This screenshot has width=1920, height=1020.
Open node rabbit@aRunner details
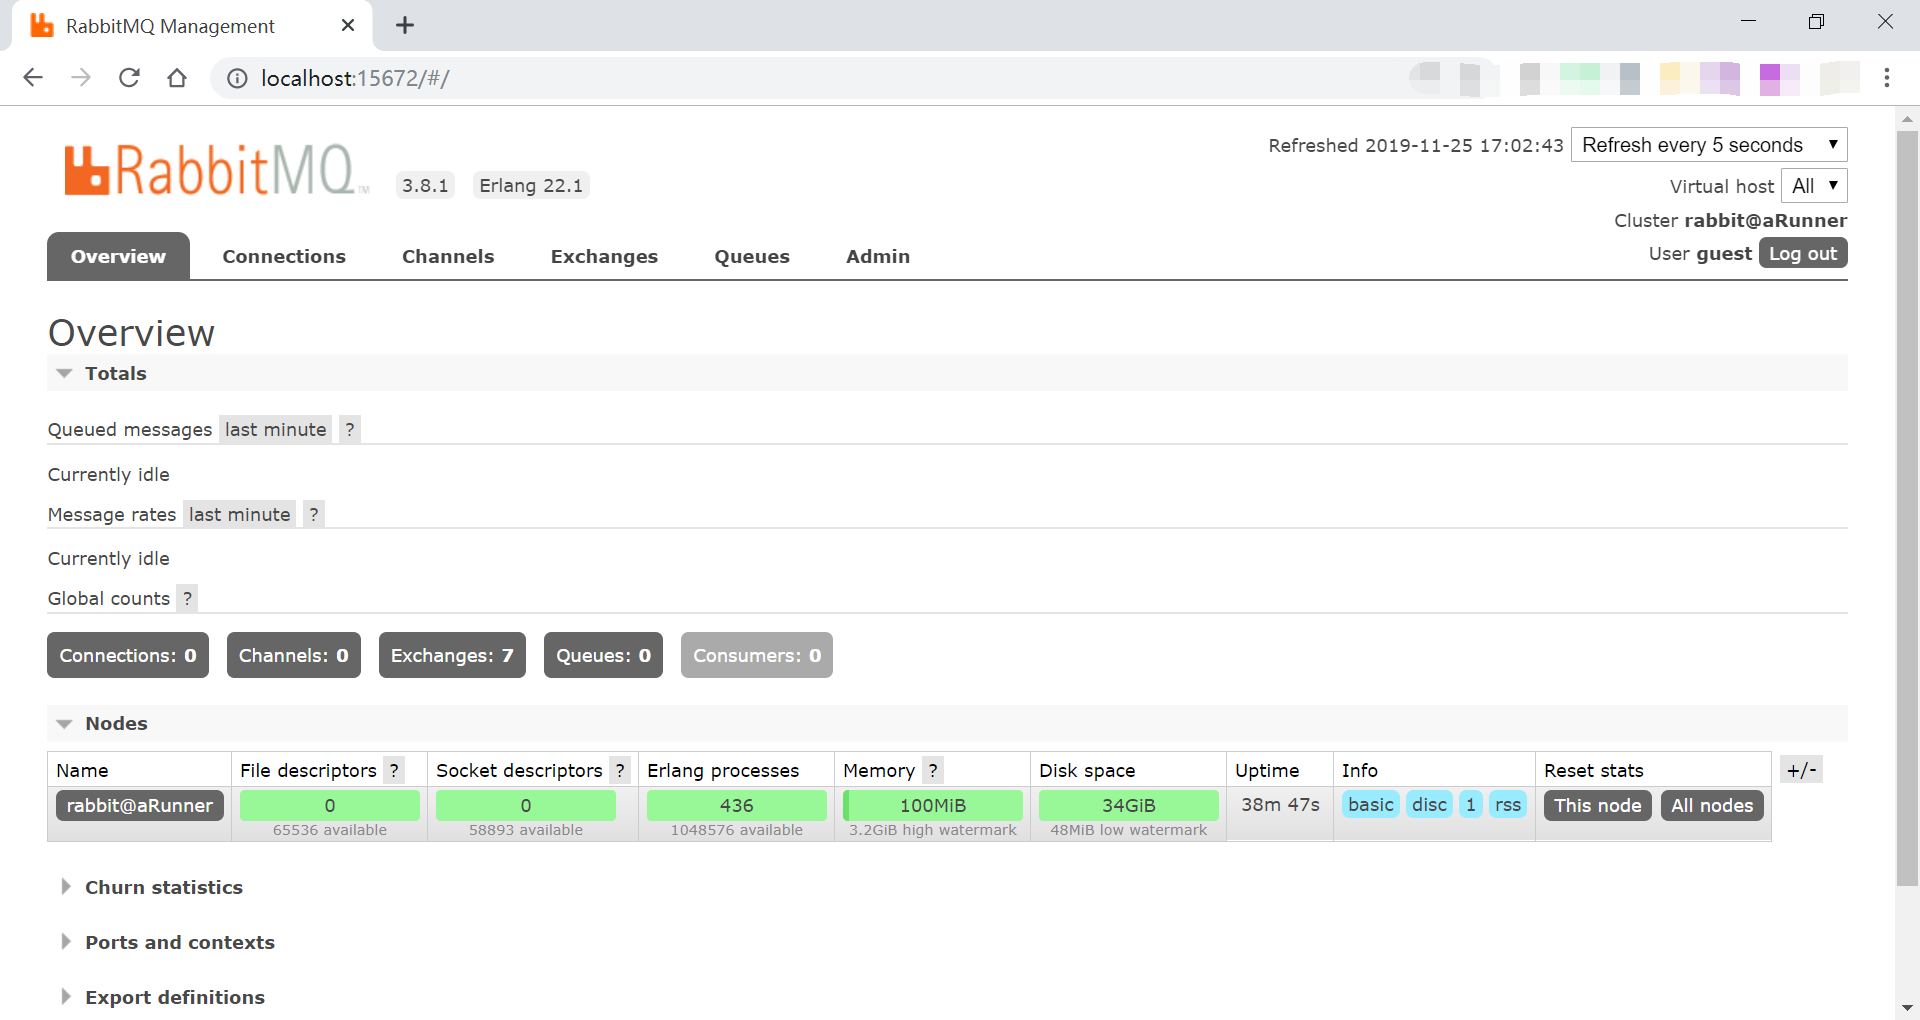tap(140, 806)
